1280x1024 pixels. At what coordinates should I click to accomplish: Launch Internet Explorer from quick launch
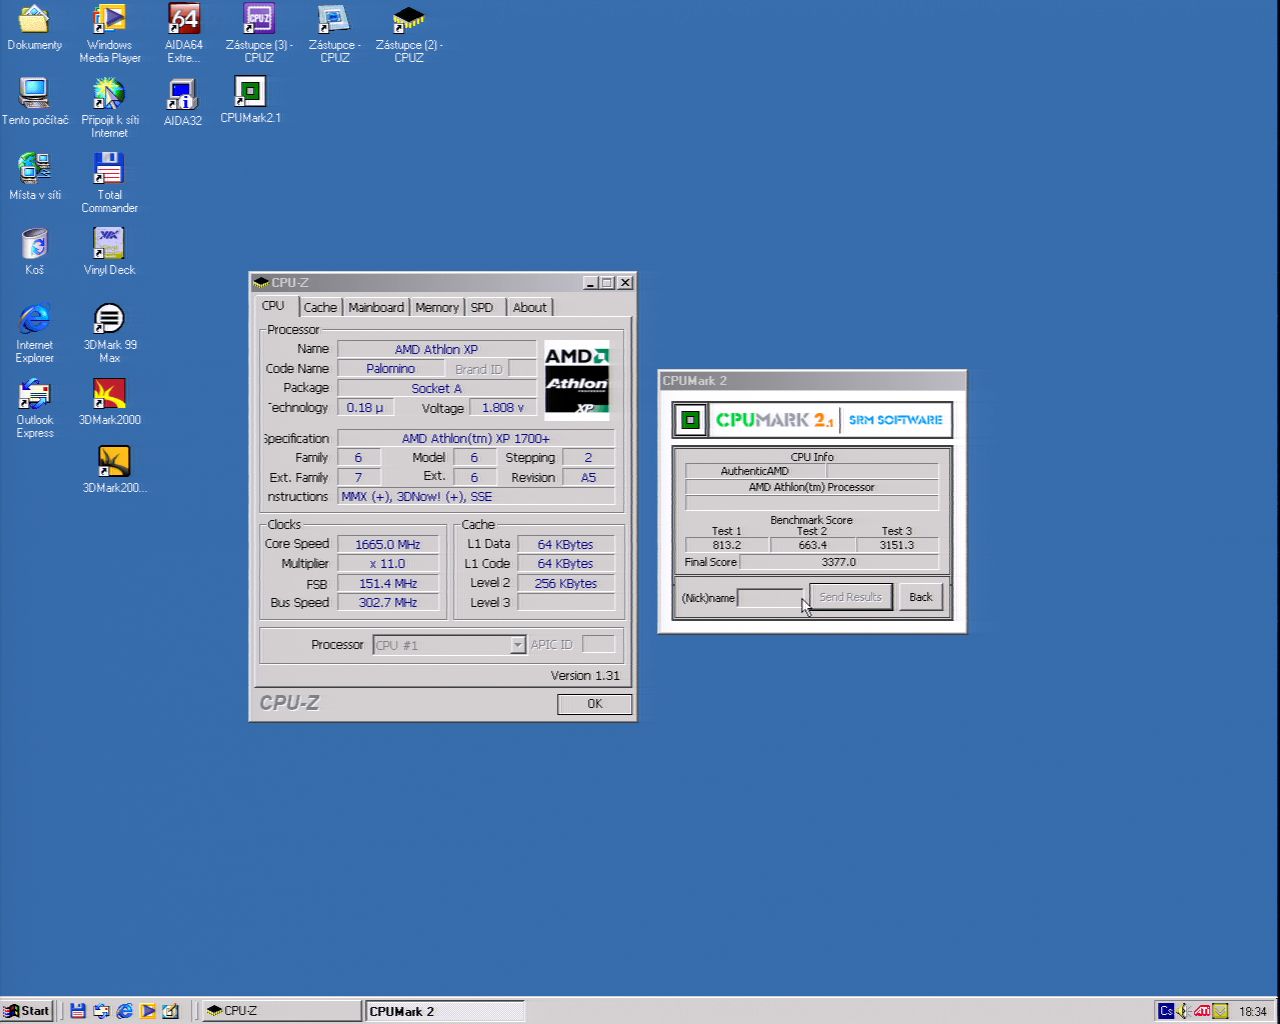point(124,1011)
